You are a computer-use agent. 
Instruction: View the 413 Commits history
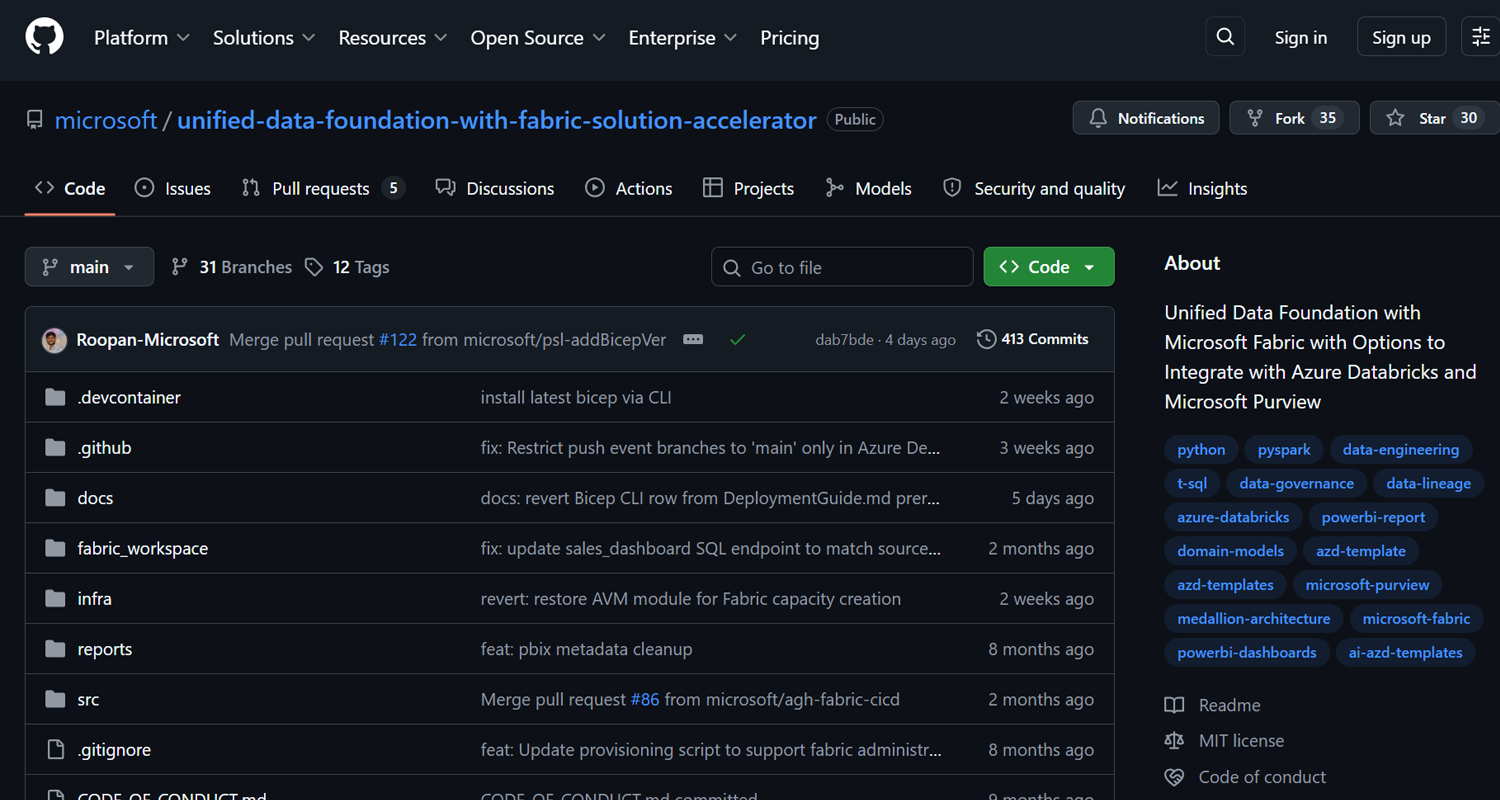point(1033,339)
